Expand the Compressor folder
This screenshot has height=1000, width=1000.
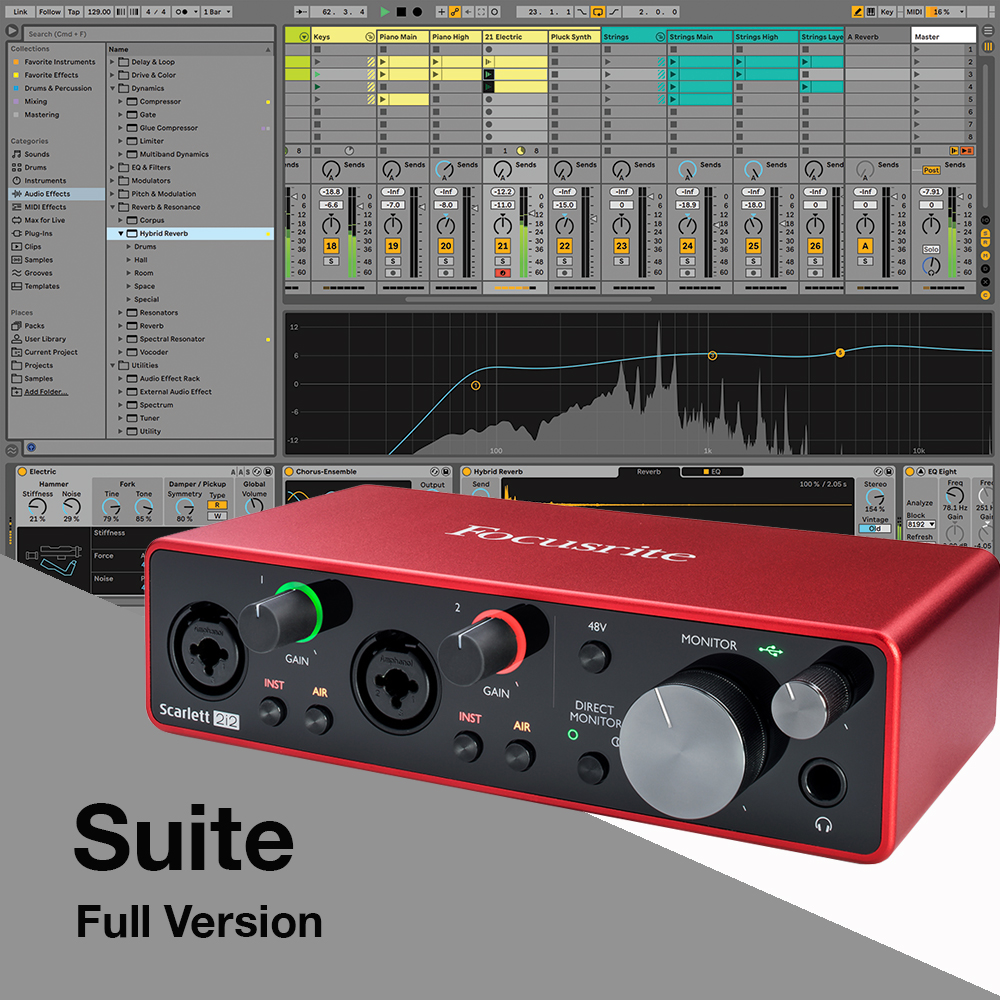121,101
